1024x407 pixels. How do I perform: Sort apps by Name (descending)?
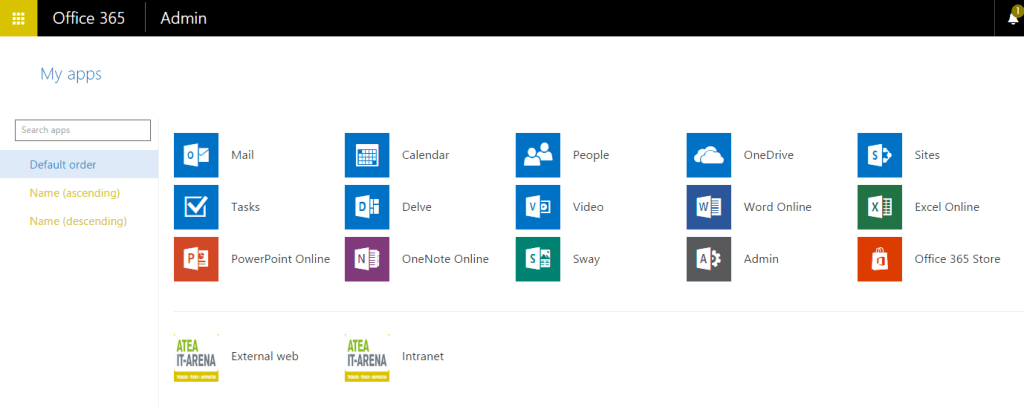[78, 220]
